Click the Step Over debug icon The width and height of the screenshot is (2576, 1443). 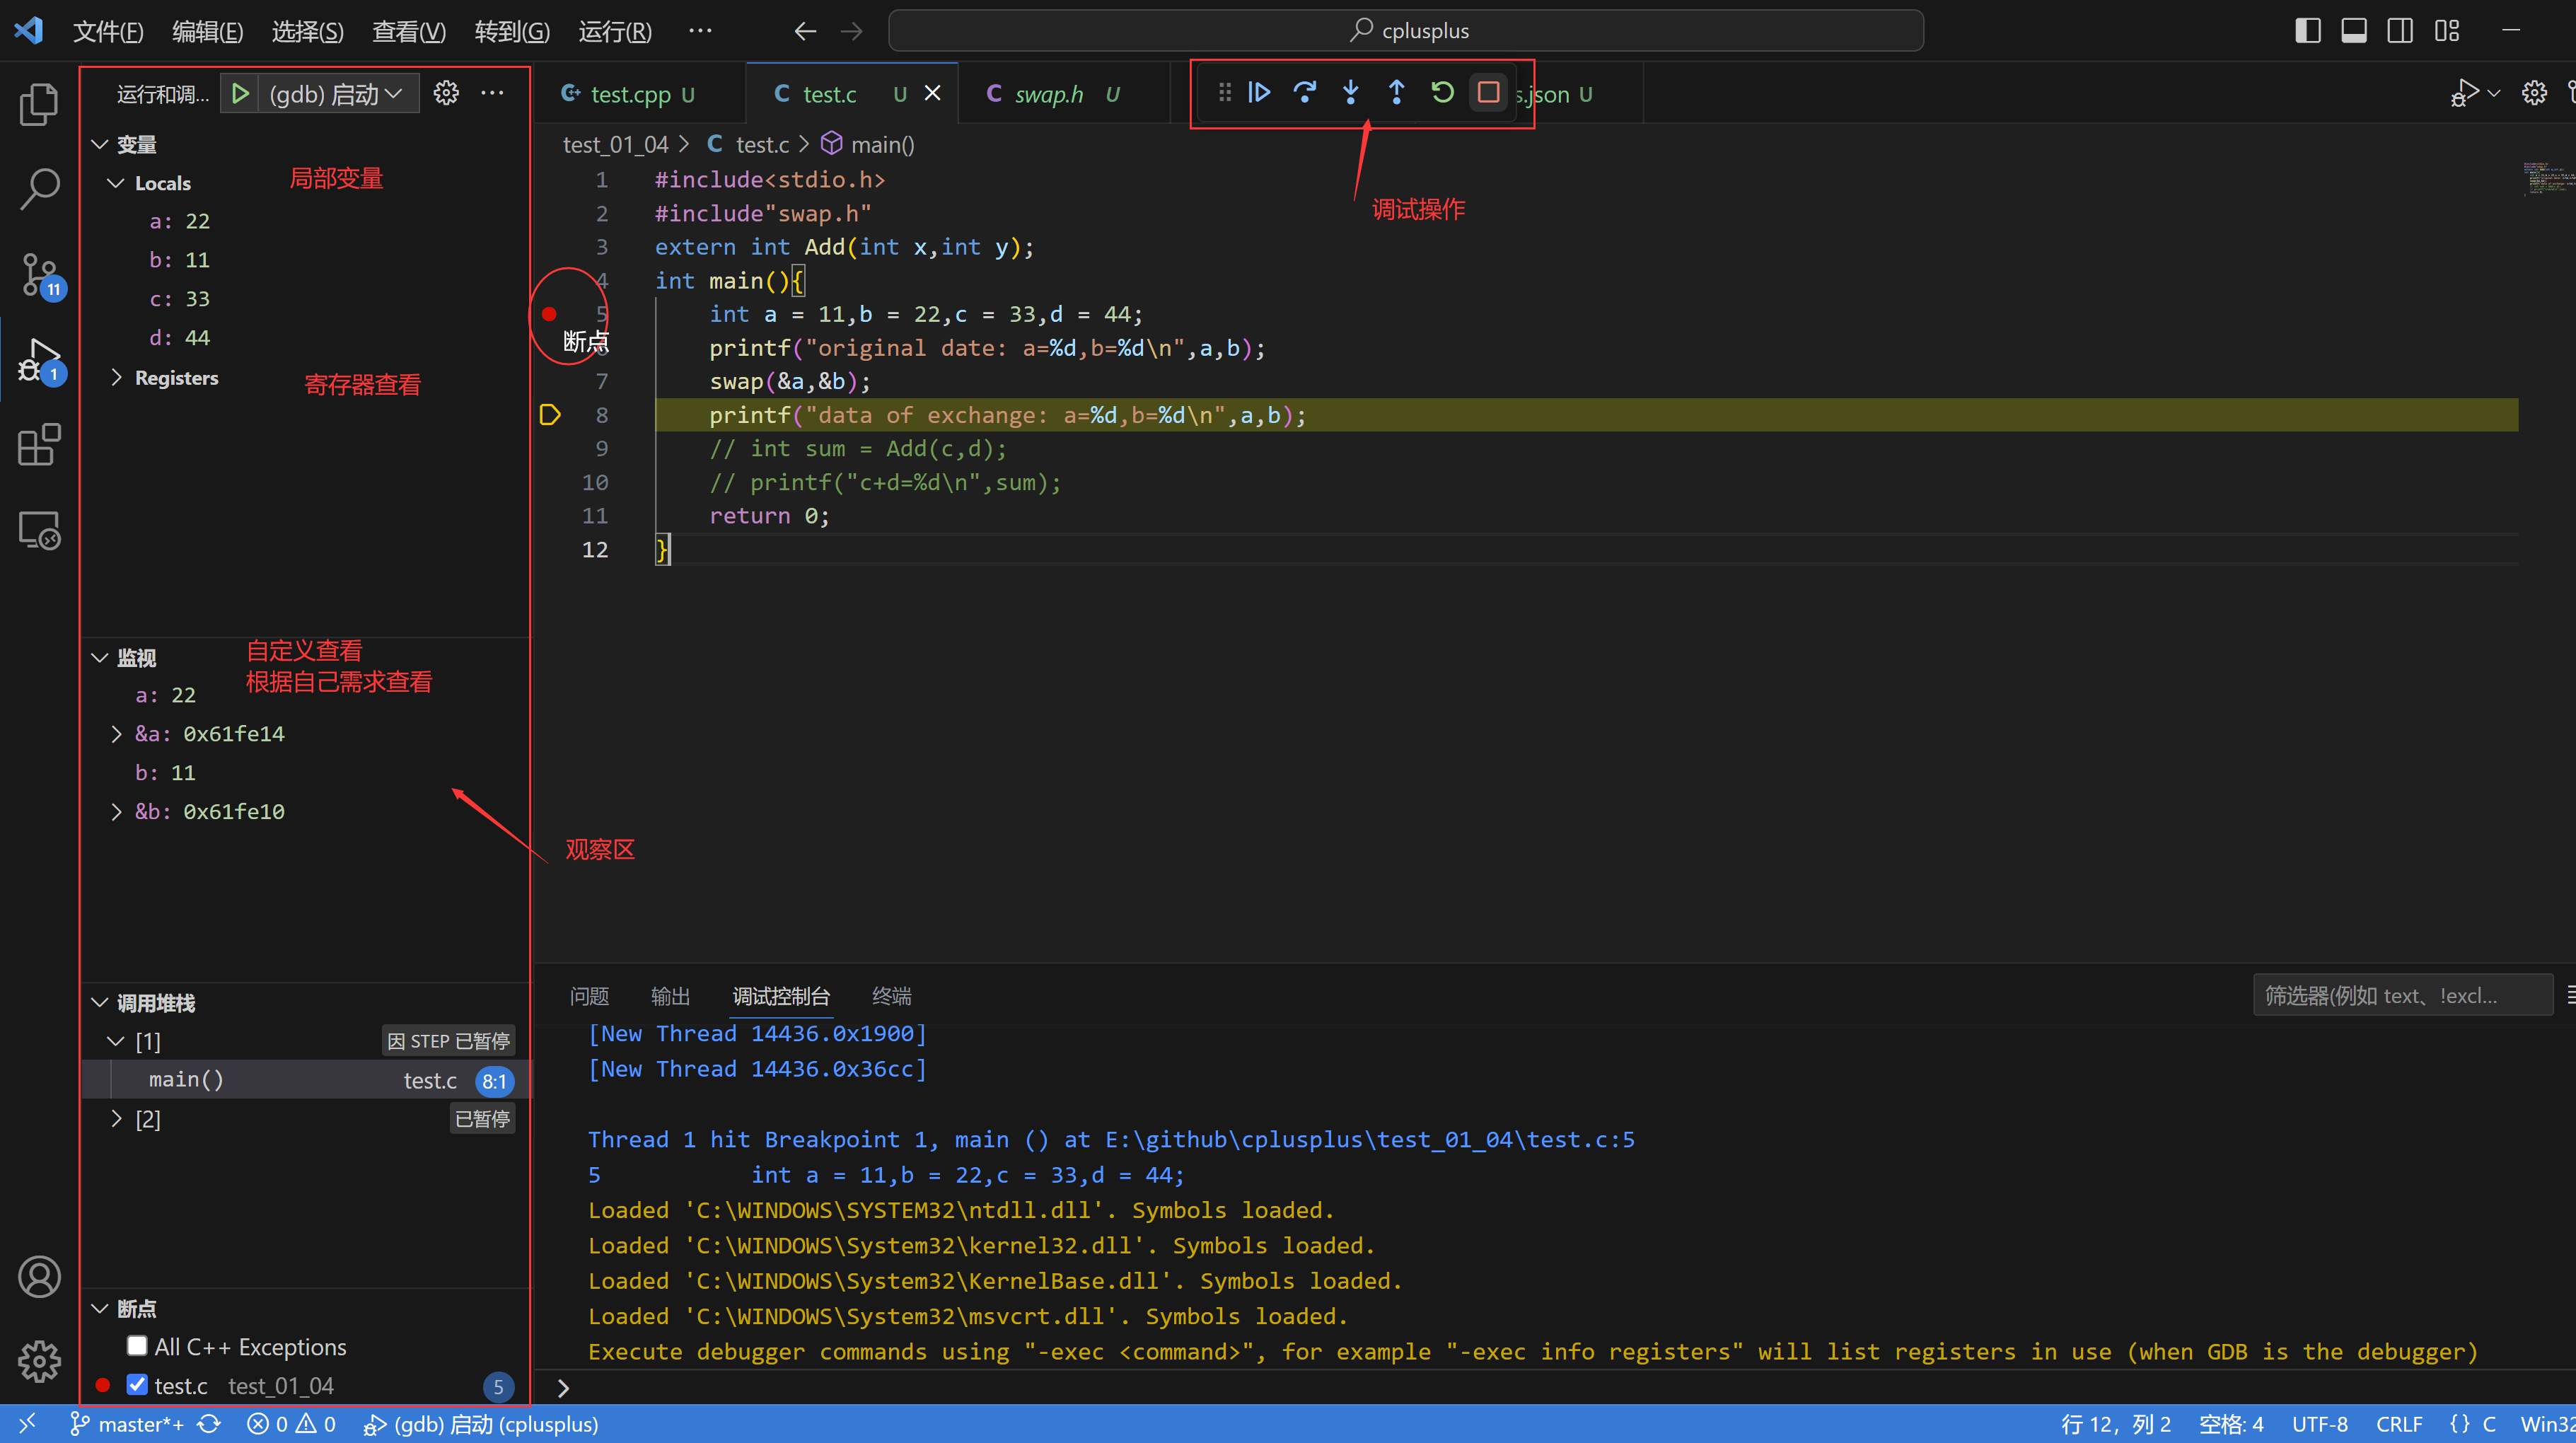[x=1304, y=93]
